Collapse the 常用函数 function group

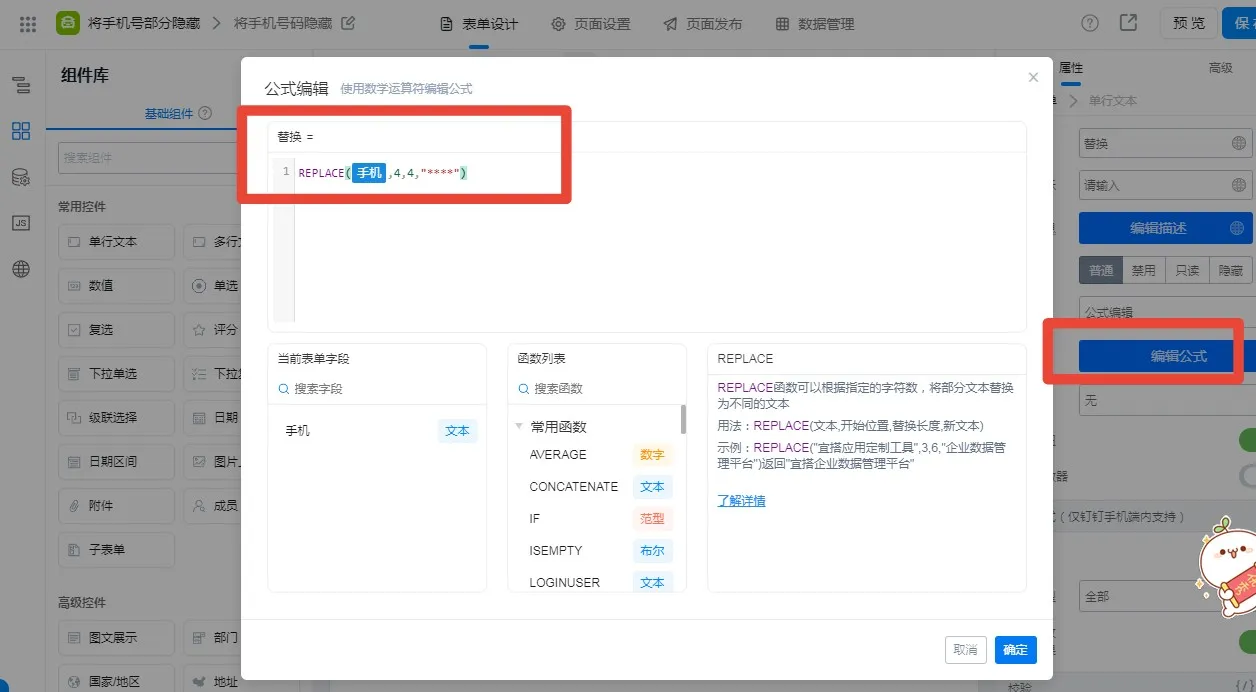519,425
